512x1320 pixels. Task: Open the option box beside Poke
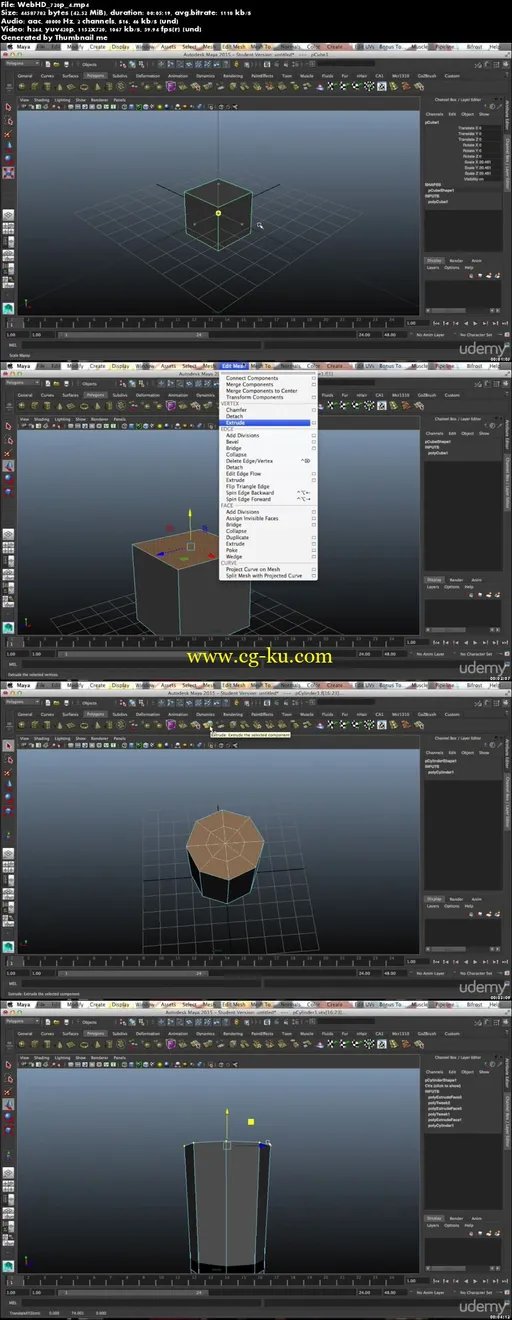(314, 550)
